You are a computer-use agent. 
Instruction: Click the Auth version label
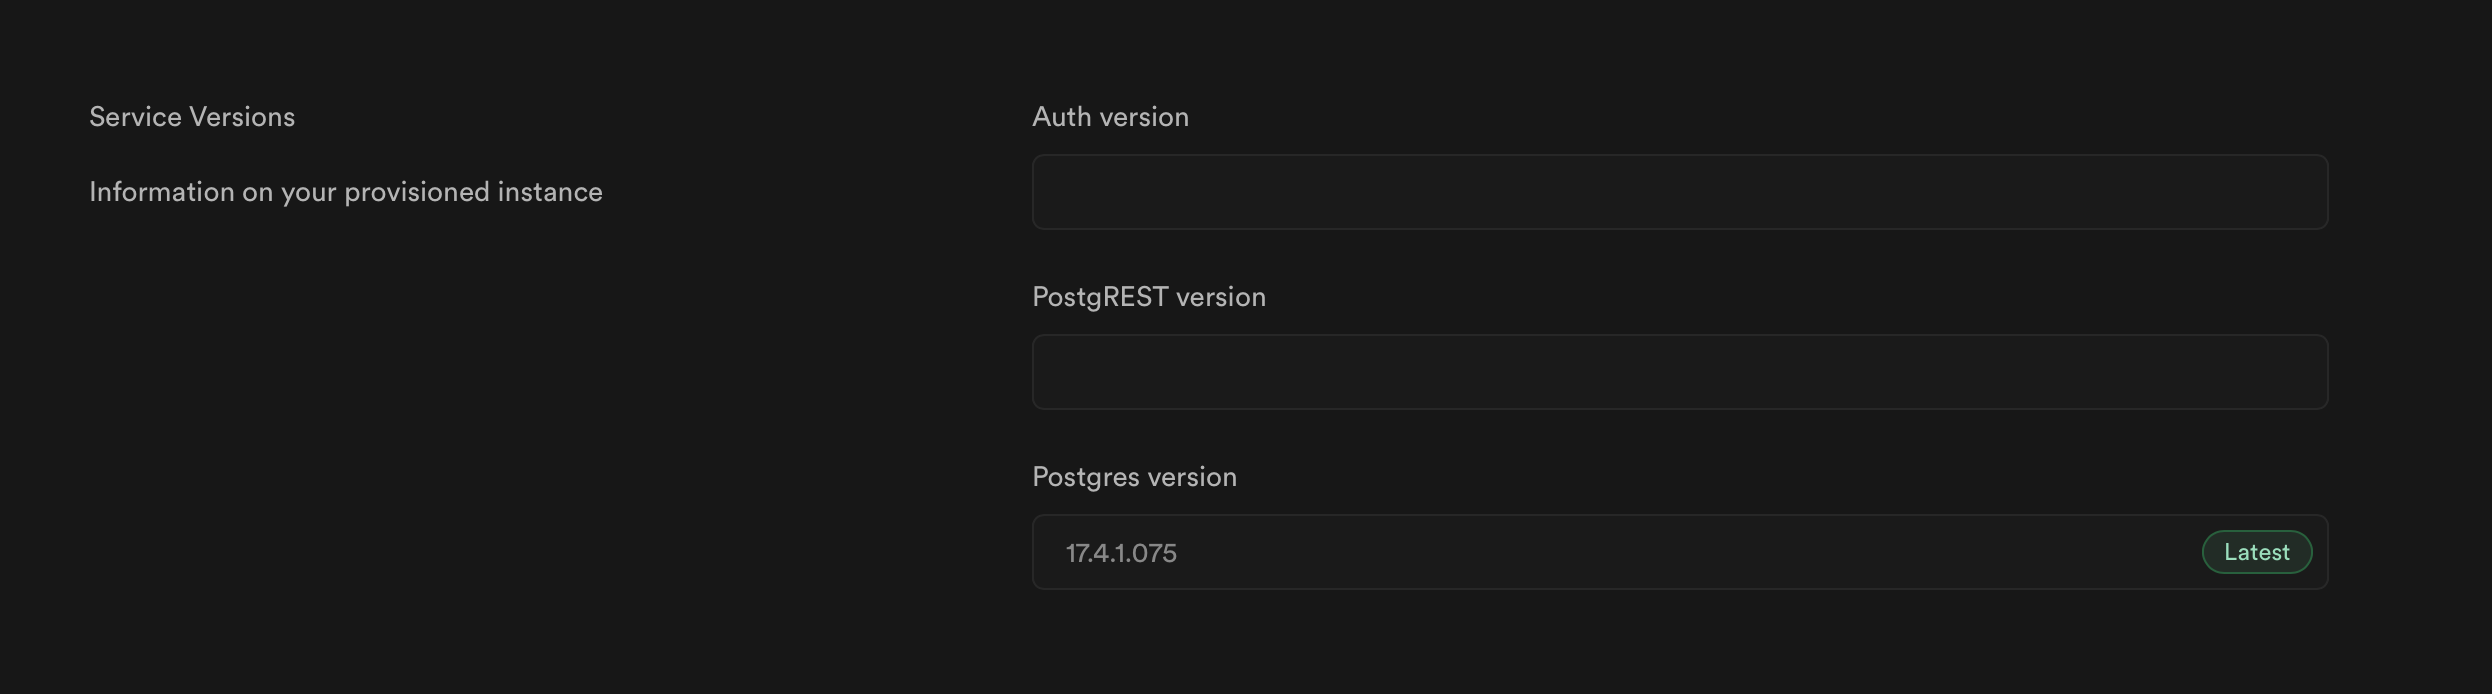click(1110, 117)
